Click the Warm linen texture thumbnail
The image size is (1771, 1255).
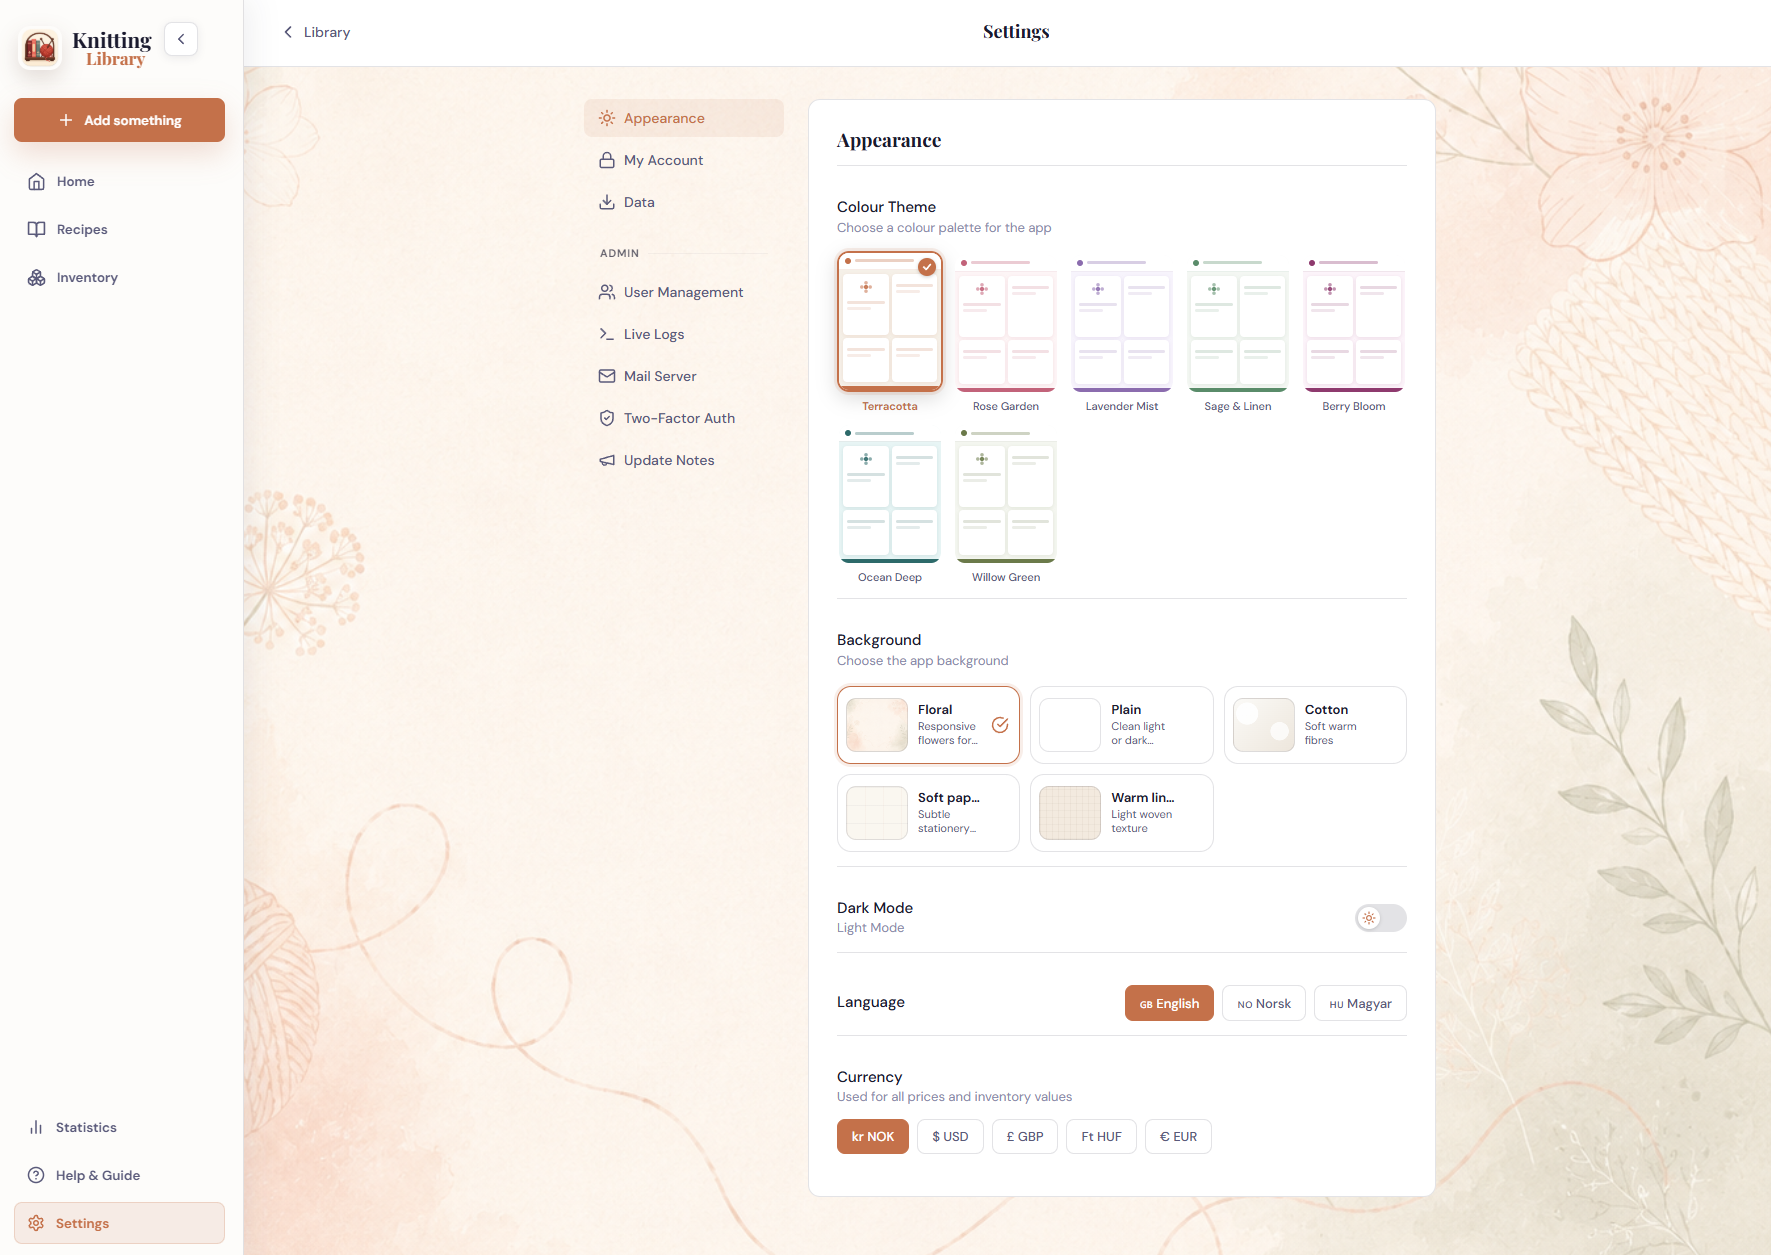click(x=1070, y=813)
